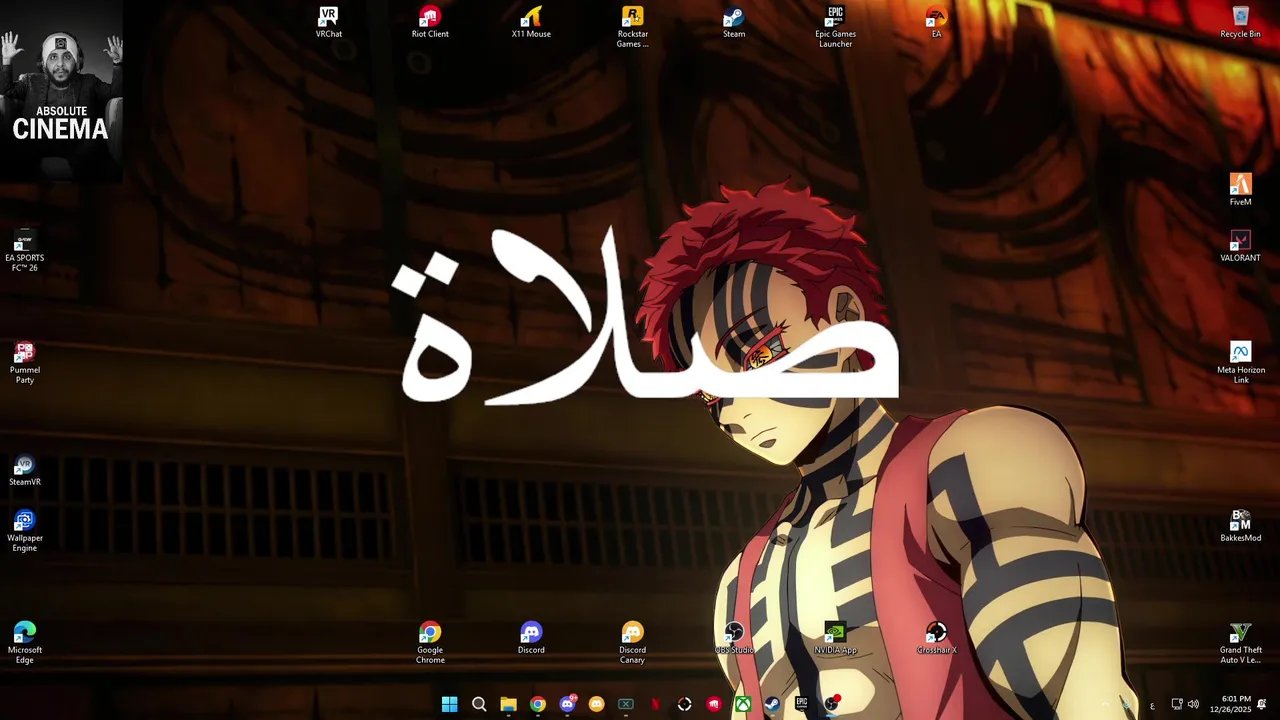Screen dimensions: 1280x720
Task: Open File Explorer from the taskbar
Action: pos(508,704)
